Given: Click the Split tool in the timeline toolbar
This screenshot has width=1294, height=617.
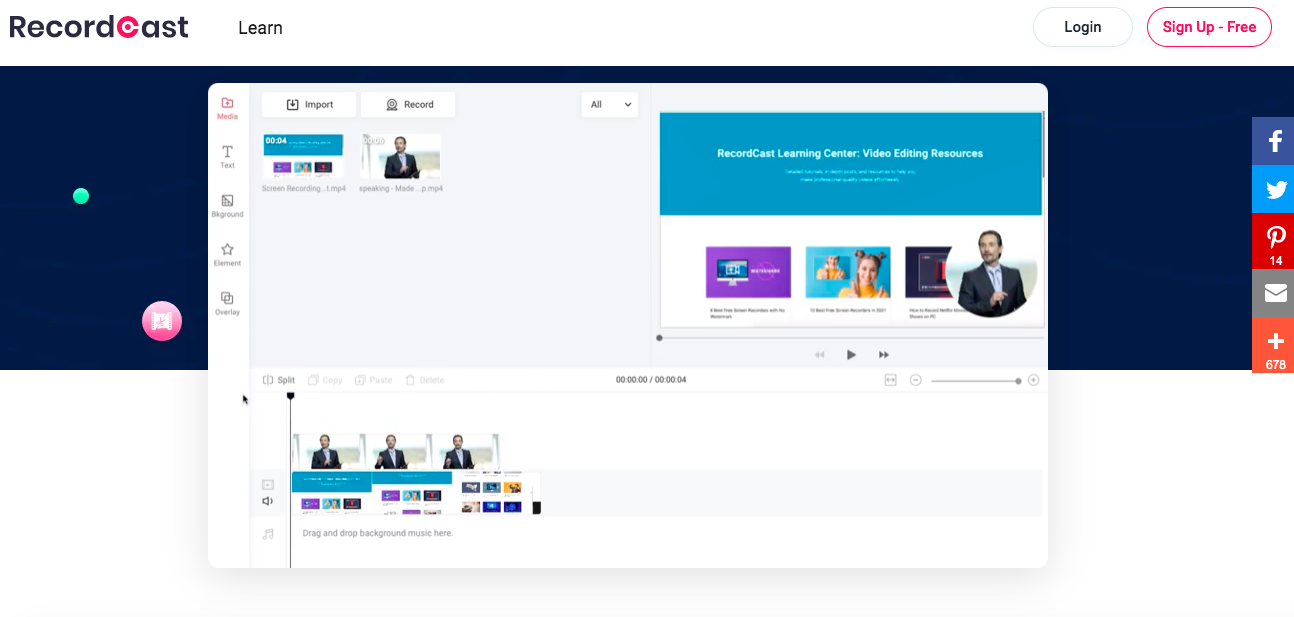Looking at the screenshot, I should click(x=279, y=380).
